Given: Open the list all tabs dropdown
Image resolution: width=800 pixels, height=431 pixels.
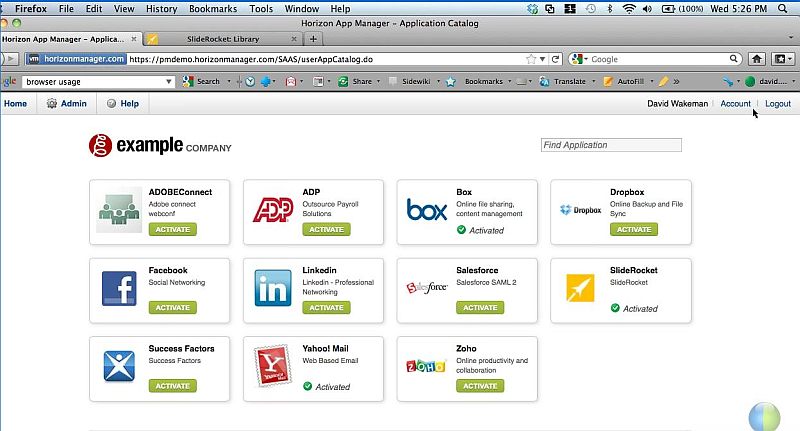Looking at the screenshot, I should 791,38.
